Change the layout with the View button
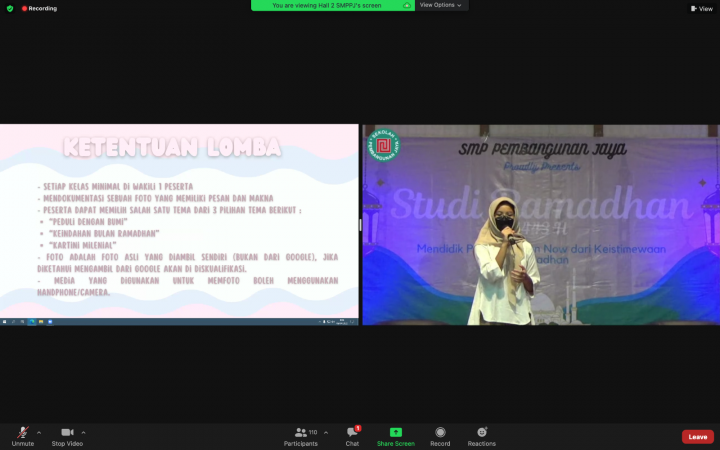720x450 pixels. click(x=702, y=8)
